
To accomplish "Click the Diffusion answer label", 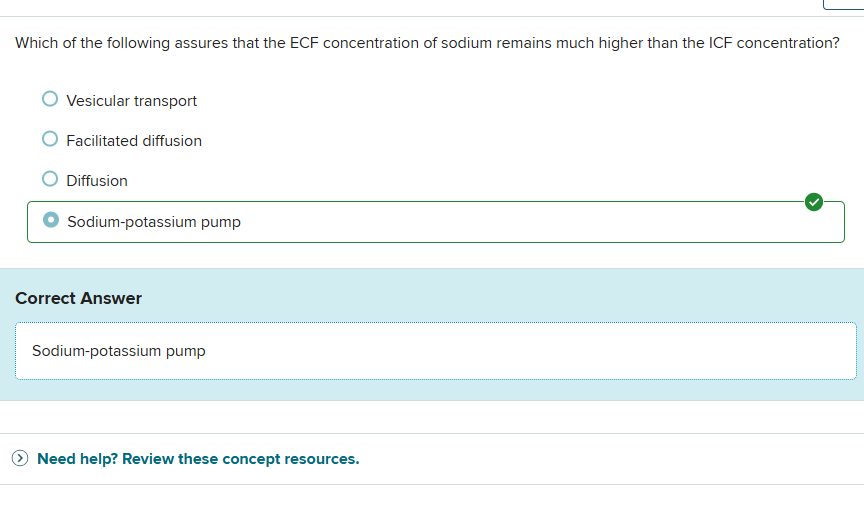I will pos(97,181).
